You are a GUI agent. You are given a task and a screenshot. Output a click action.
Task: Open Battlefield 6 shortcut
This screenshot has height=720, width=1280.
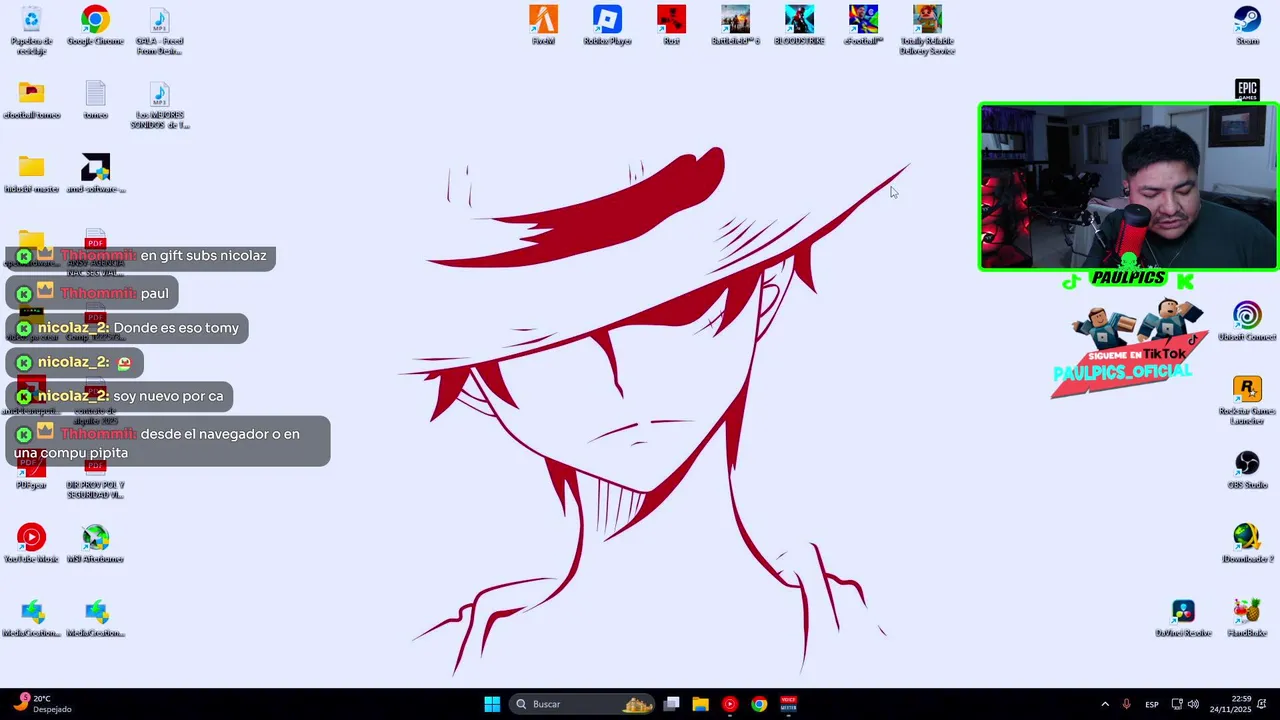point(735,26)
